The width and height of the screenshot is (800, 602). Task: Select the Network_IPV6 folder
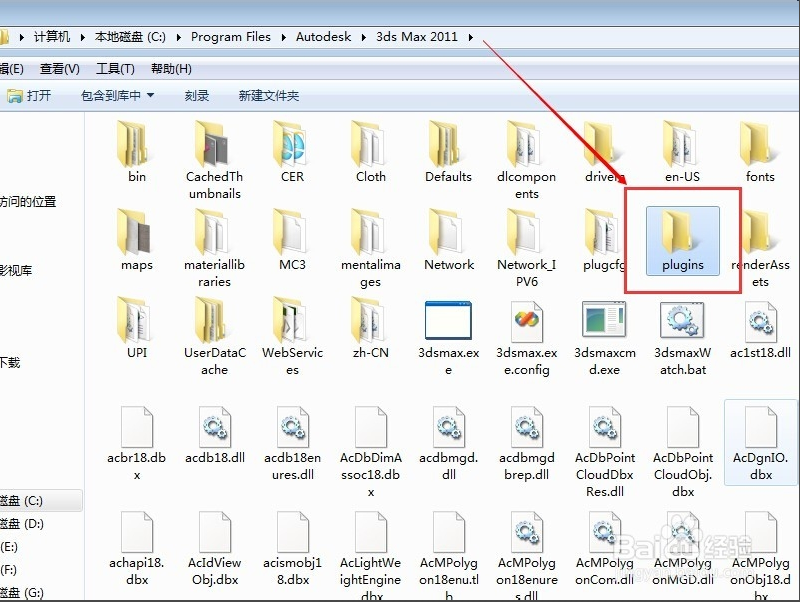(x=527, y=247)
